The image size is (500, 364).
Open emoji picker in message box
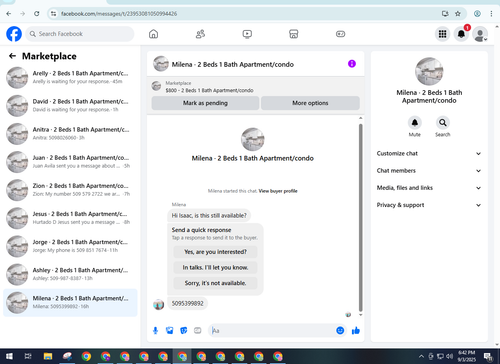pyautogui.click(x=340, y=330)
